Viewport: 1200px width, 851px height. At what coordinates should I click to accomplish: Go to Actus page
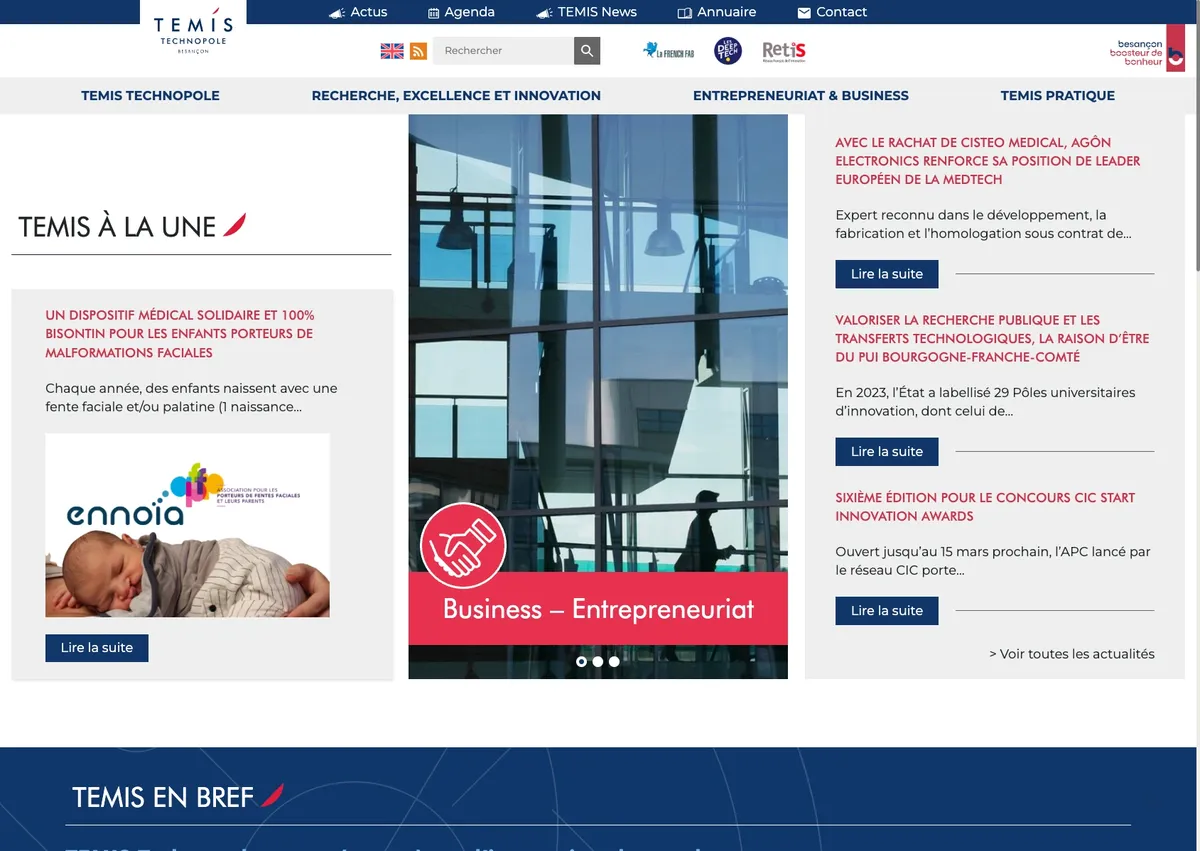369,12
